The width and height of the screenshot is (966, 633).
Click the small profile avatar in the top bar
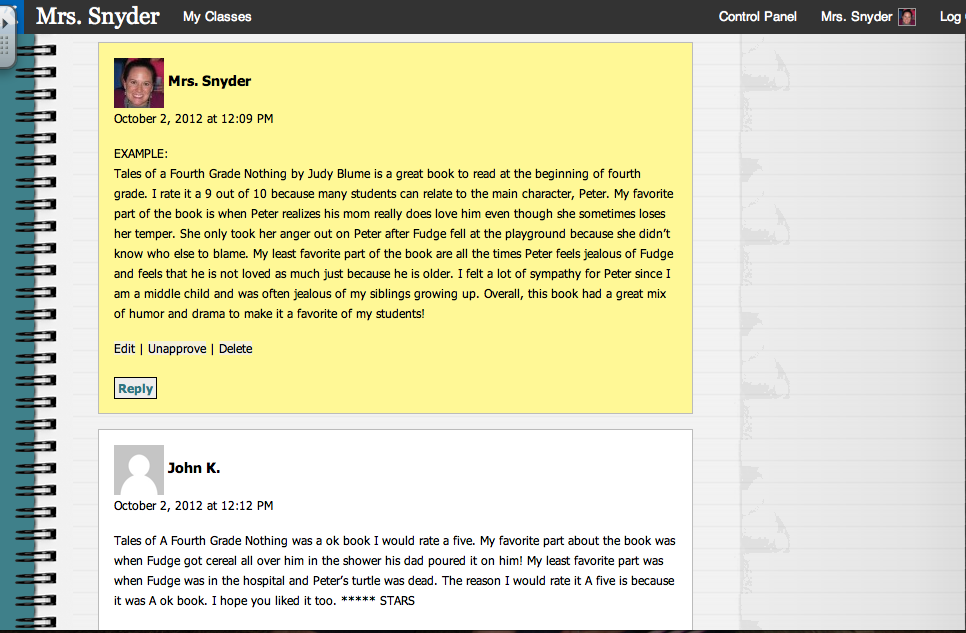click(907, 16)
